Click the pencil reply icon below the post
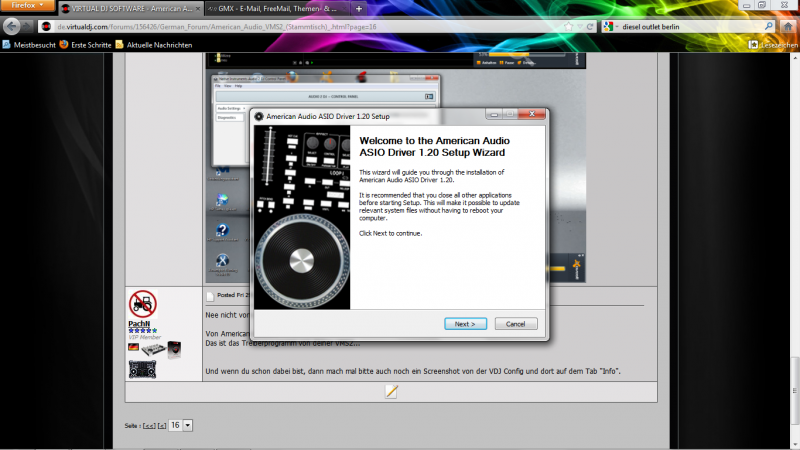This screenshot has width=800, height=450. pyautogui.click(x=391, y=391)
